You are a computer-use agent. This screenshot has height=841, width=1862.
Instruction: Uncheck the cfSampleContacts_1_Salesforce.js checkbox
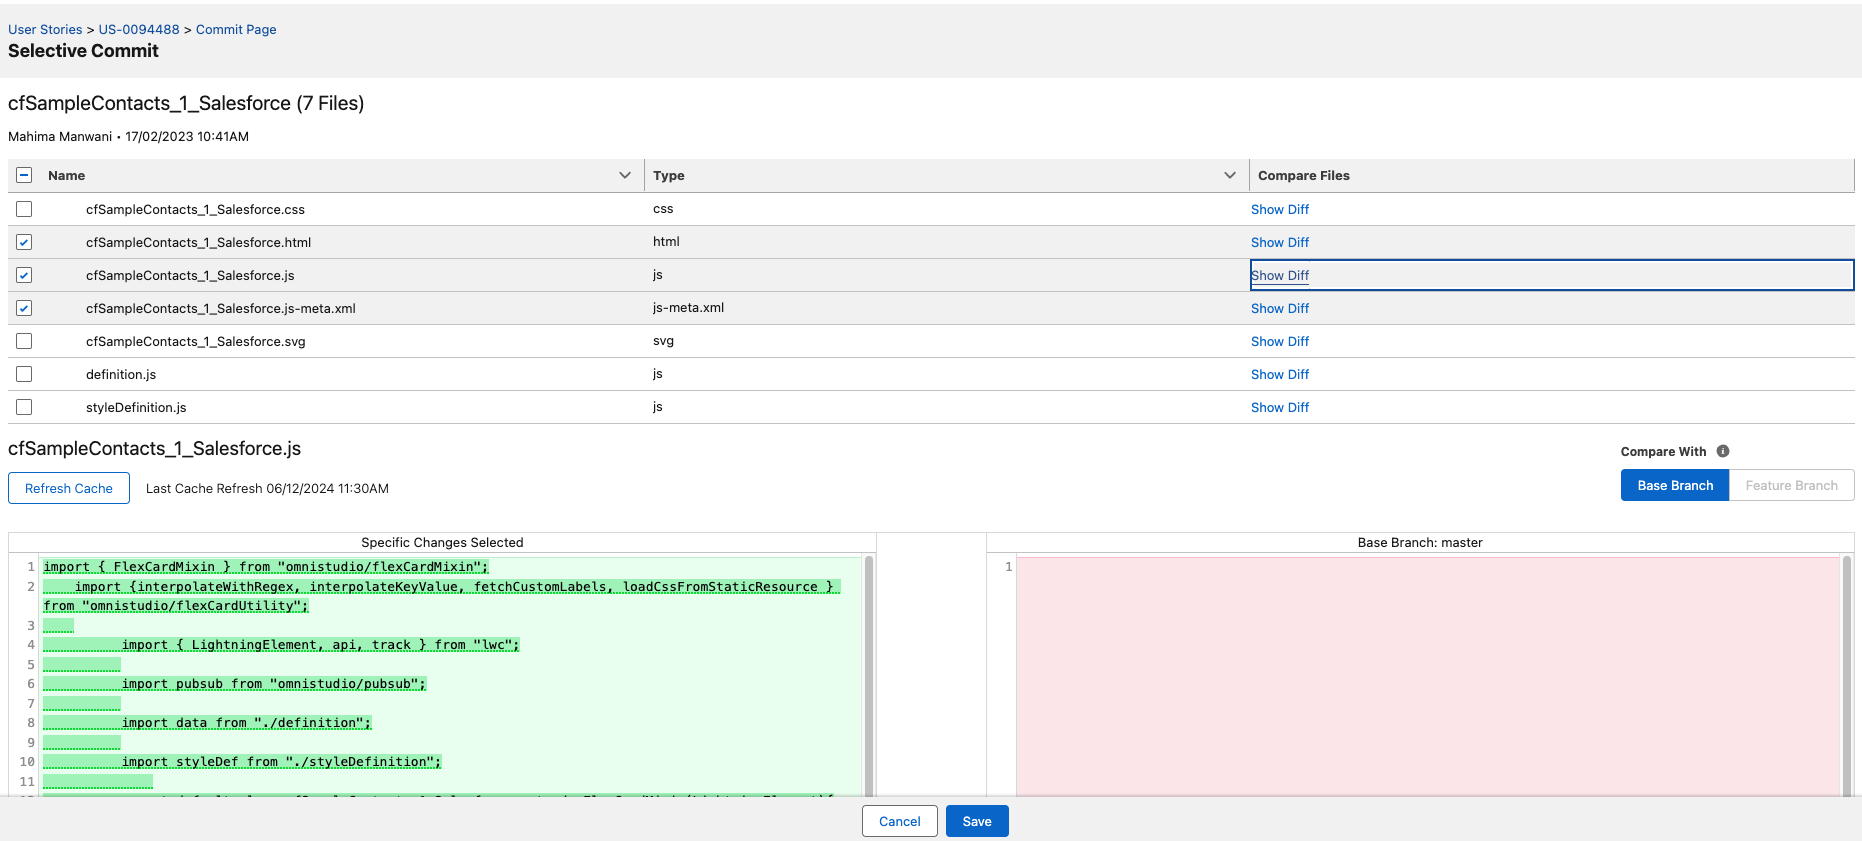(x=24, y=275)
